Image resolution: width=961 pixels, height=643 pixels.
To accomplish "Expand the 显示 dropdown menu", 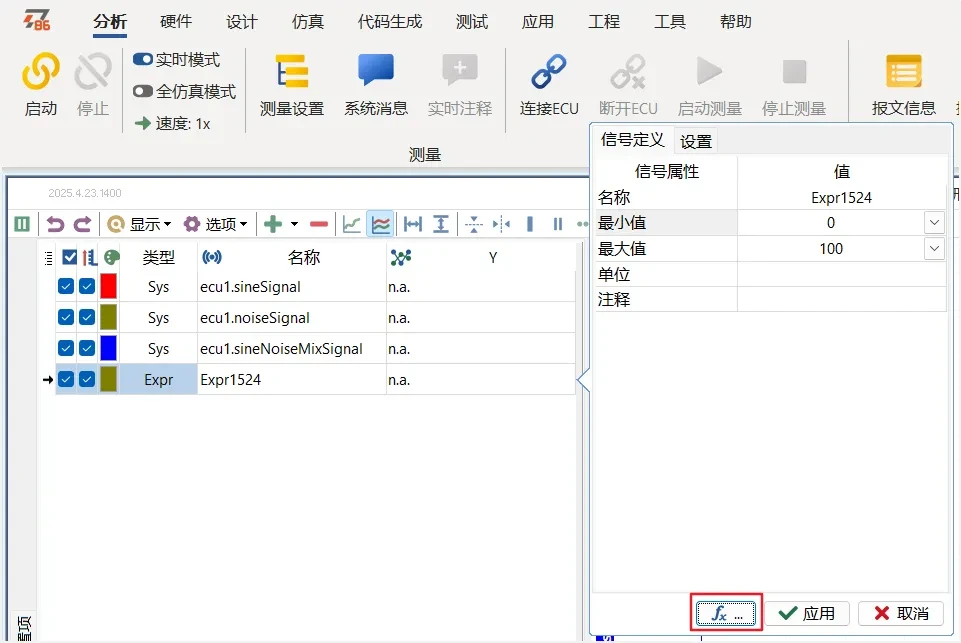I will pyautogui.click(x=139, y=224).
